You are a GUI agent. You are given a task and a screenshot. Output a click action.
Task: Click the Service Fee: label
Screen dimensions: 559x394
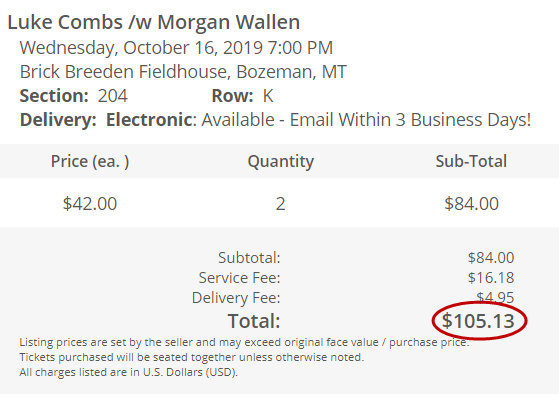click(x=240, y=277)
